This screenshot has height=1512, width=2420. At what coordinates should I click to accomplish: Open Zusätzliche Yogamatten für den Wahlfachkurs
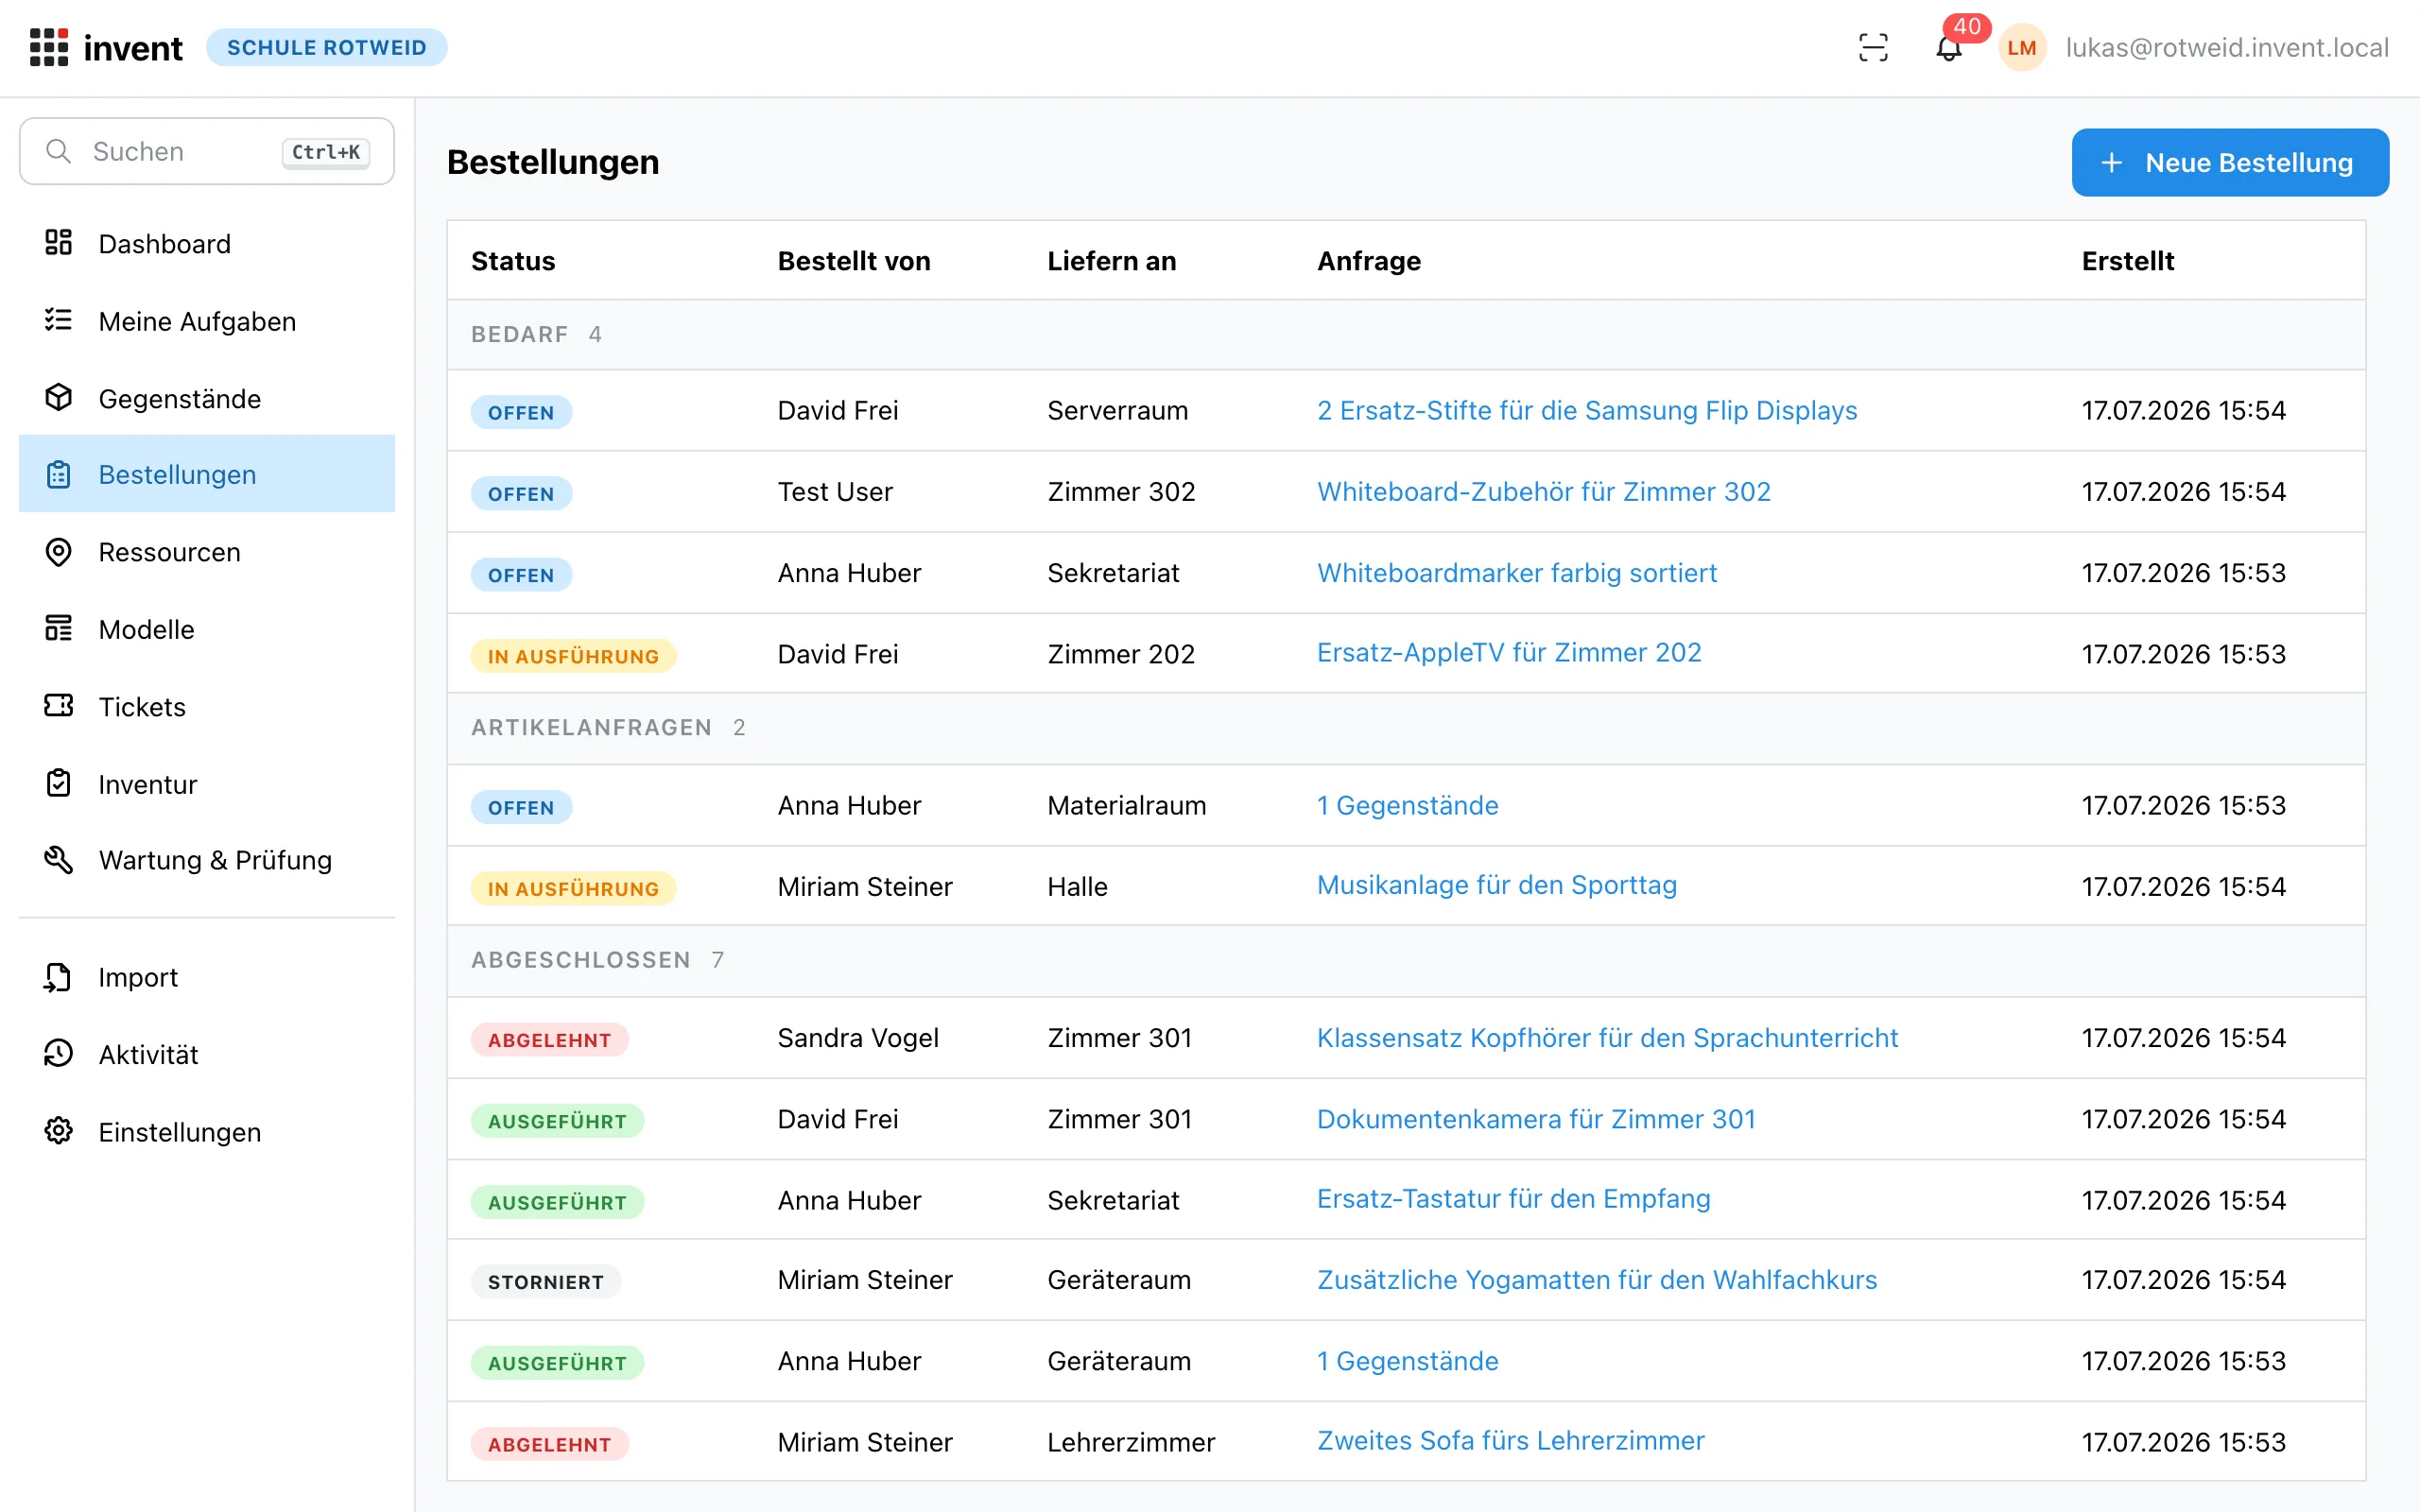coord(1597,1279)
